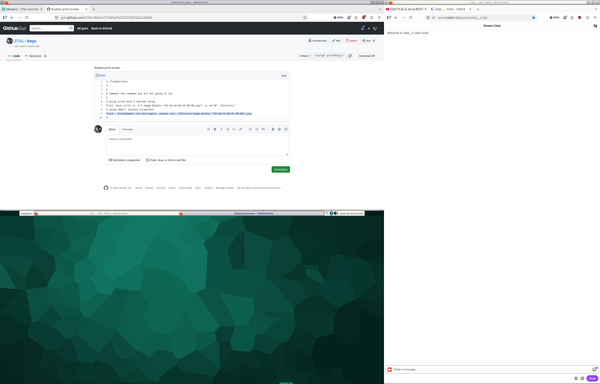Switch to YouTube tab in Twitch window

[406, 9]
